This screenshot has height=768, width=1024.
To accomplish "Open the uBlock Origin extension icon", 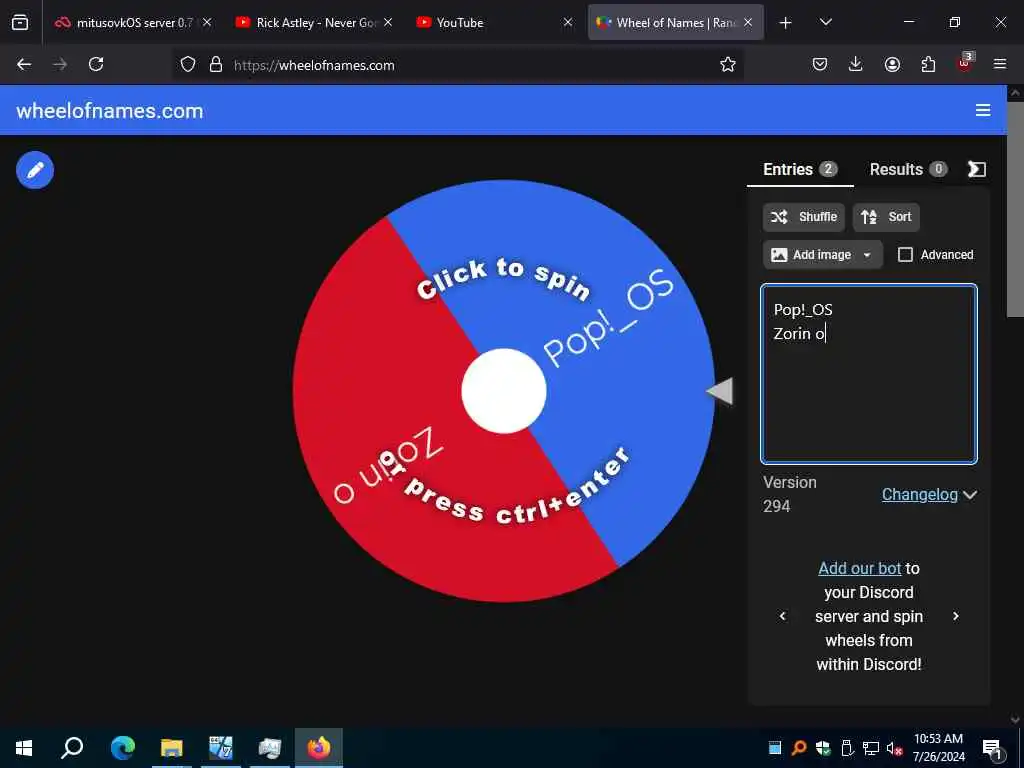I will 965,63.
